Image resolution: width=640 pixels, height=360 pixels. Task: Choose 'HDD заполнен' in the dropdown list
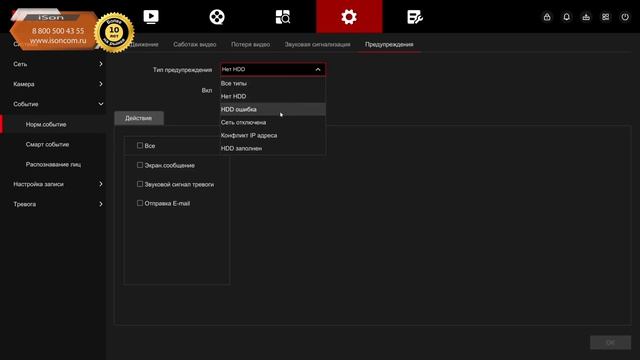pos(273,149)
